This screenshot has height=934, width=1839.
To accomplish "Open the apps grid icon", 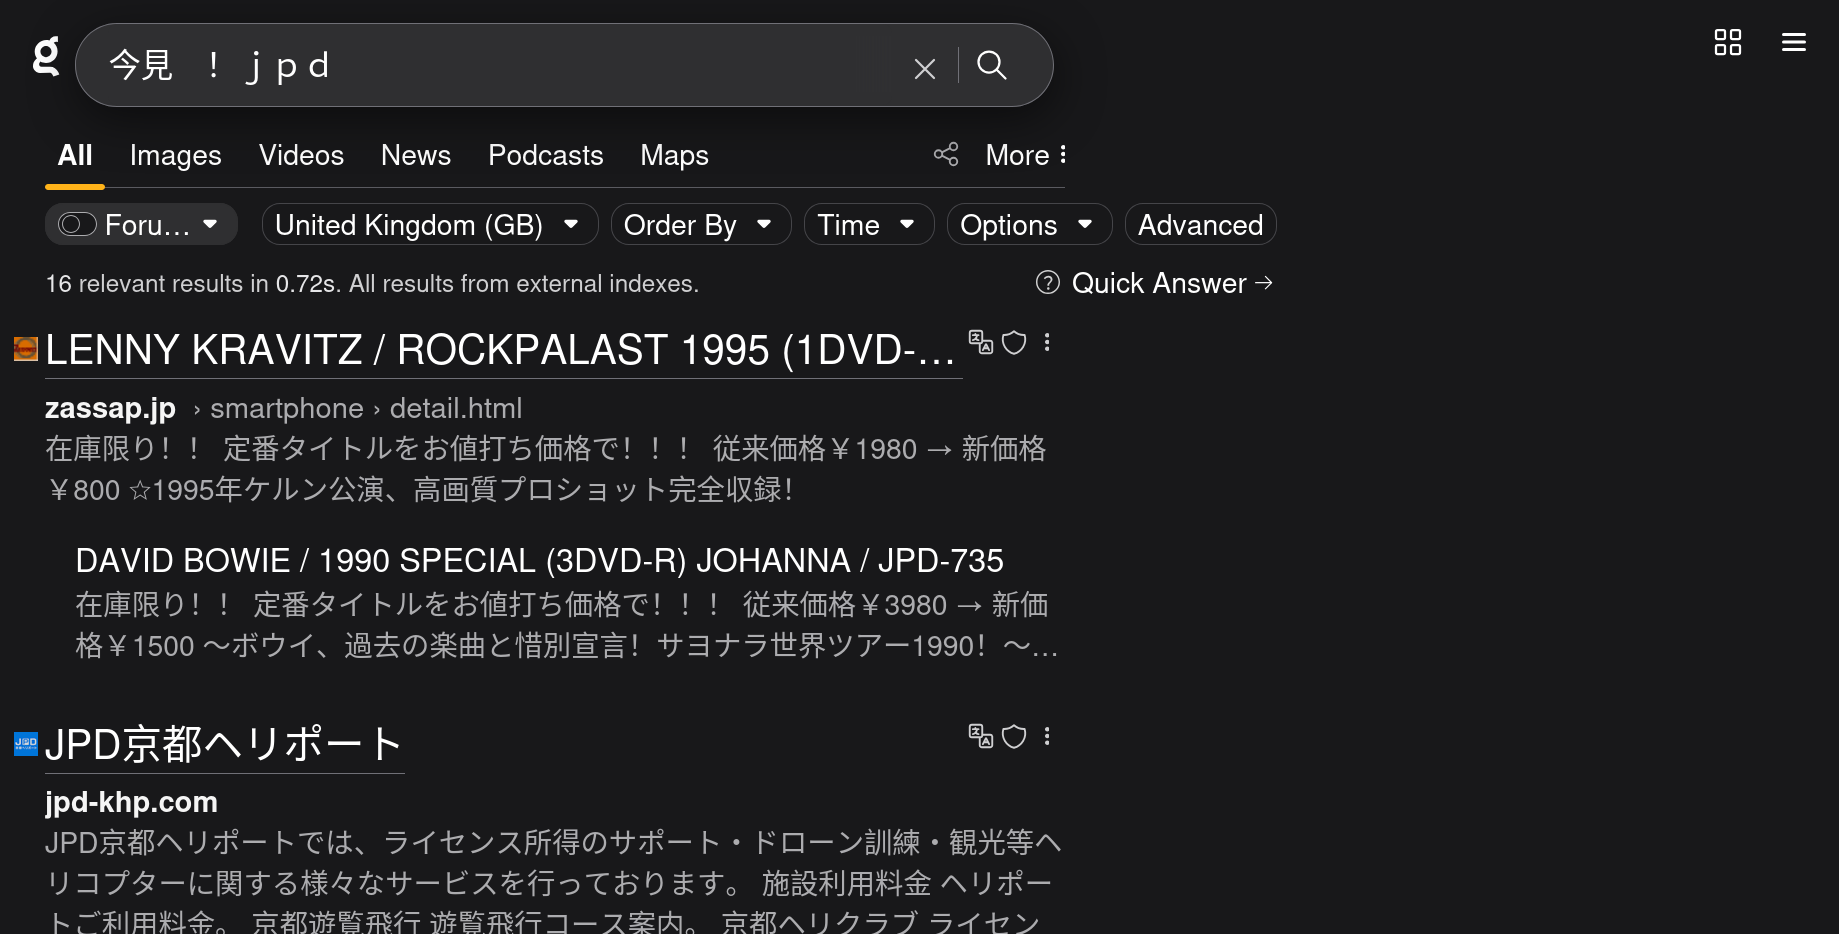I will pos(1728,42).
